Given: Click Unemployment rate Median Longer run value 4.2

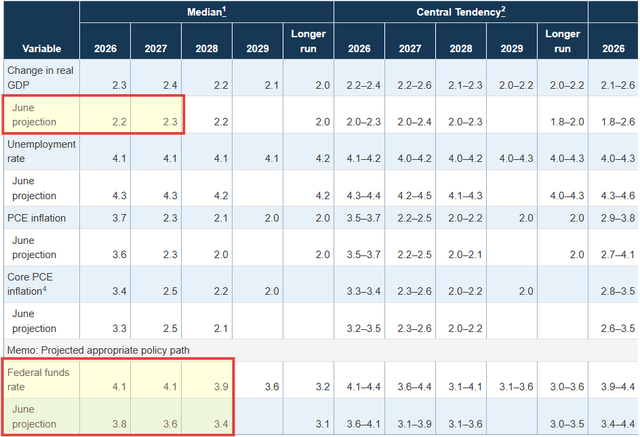Looking at the screenshot, I should [x=322, y=158].
